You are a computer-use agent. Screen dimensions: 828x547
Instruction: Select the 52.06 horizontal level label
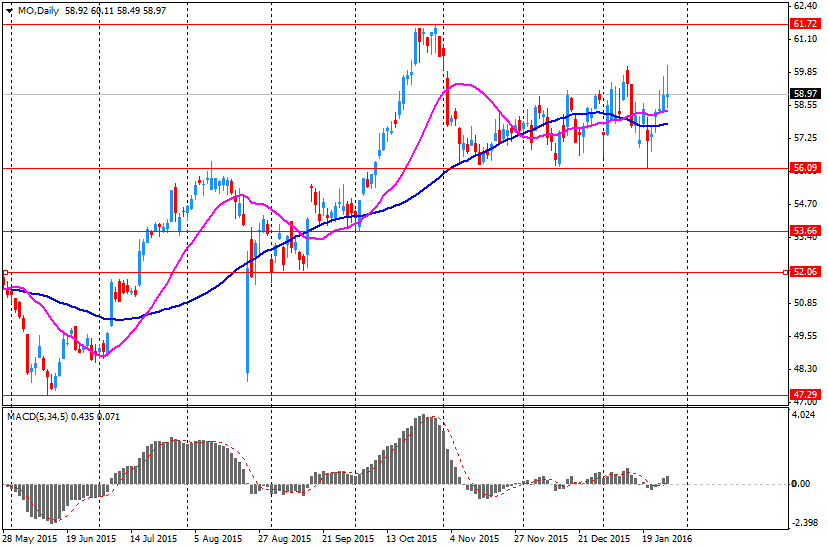coord(805,272)
